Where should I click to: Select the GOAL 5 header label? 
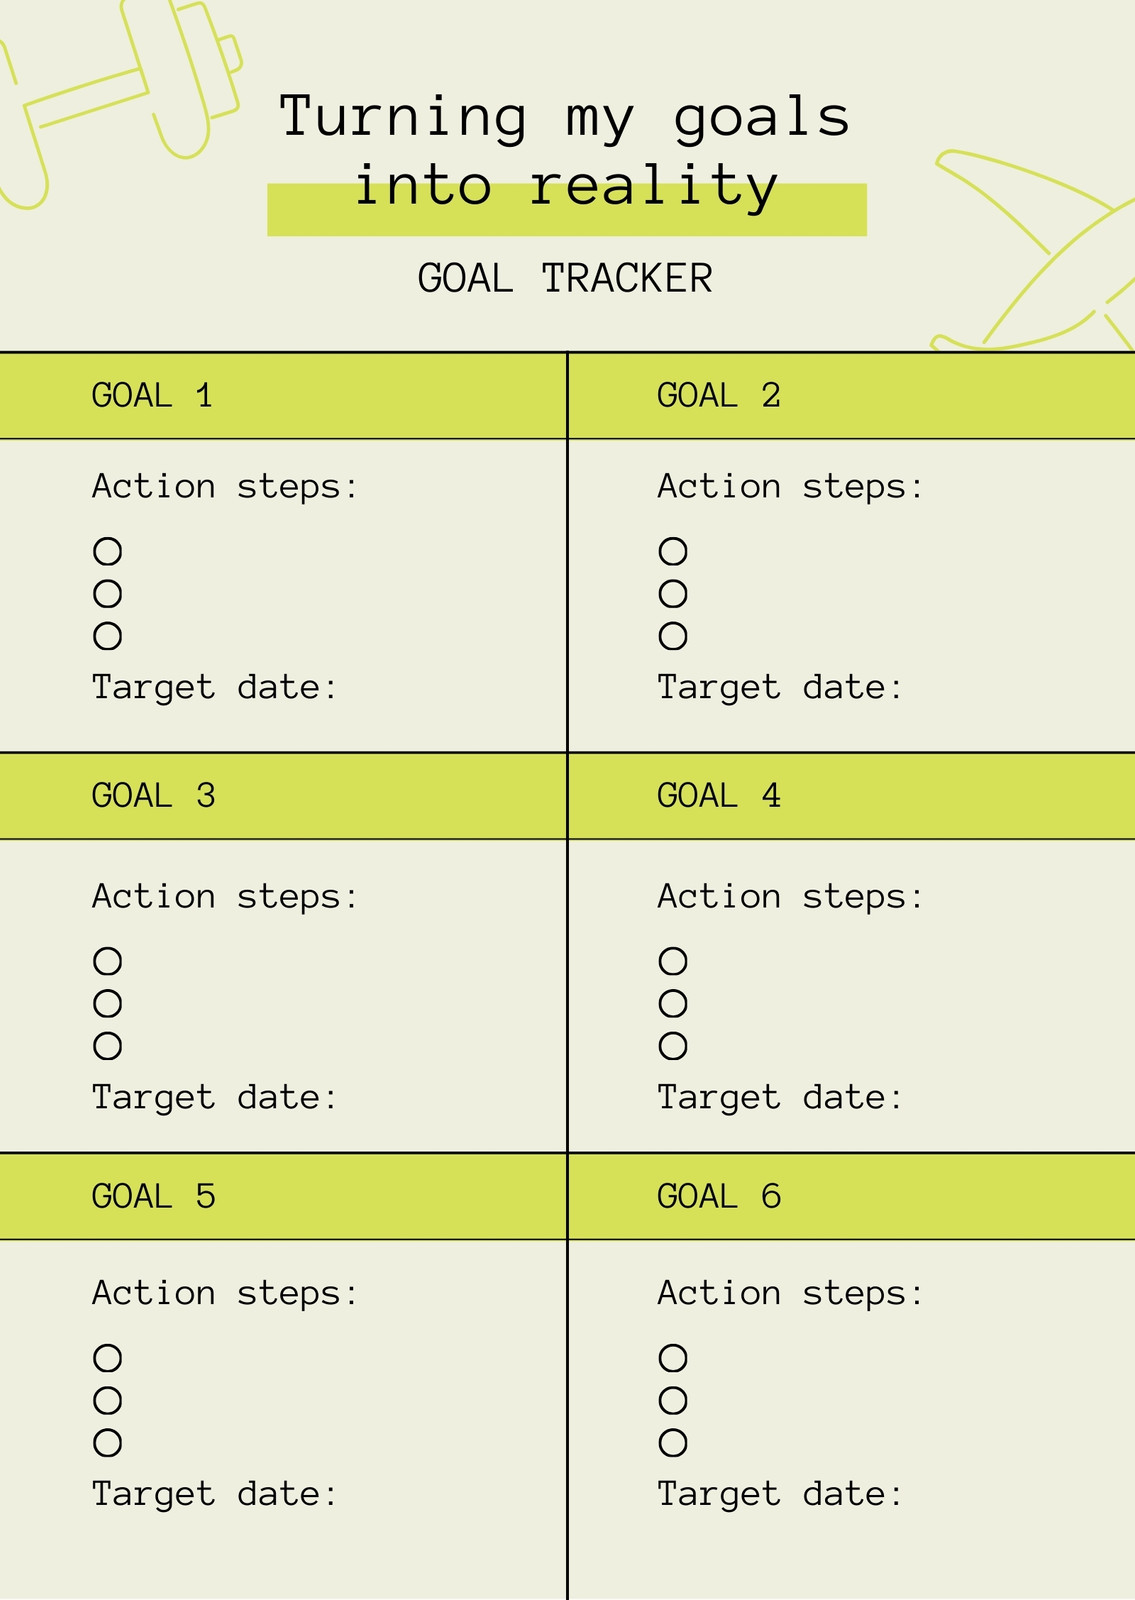[x=154, y=1196]
